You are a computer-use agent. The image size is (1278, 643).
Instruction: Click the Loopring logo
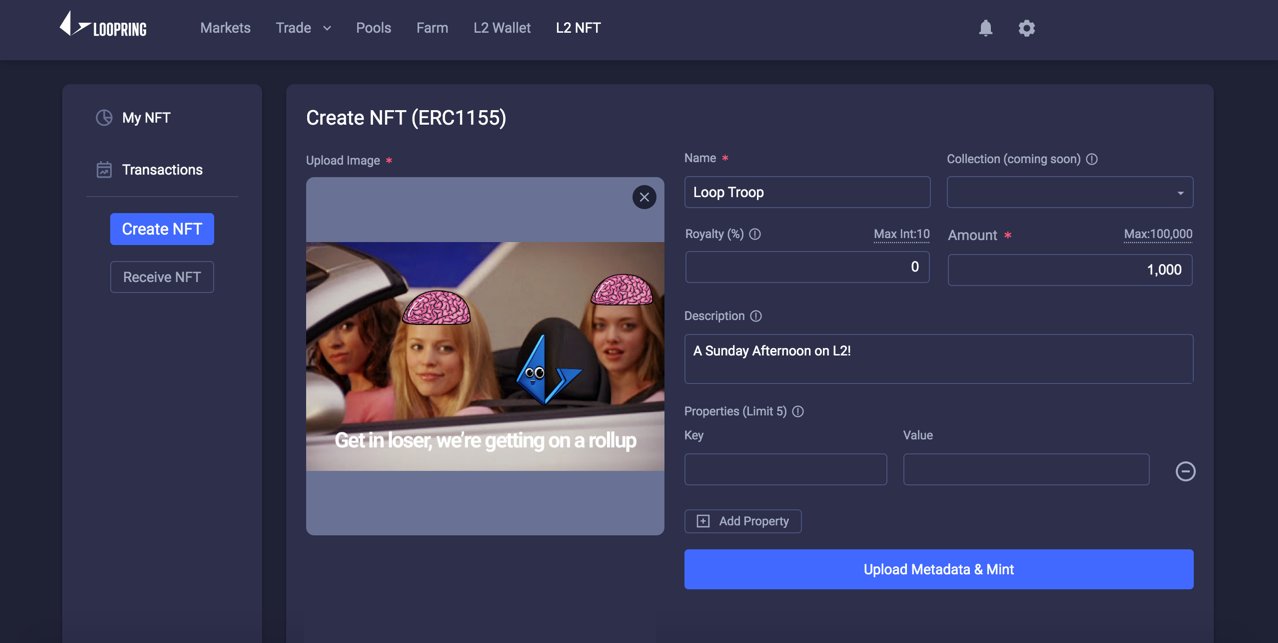pos(102,27)
